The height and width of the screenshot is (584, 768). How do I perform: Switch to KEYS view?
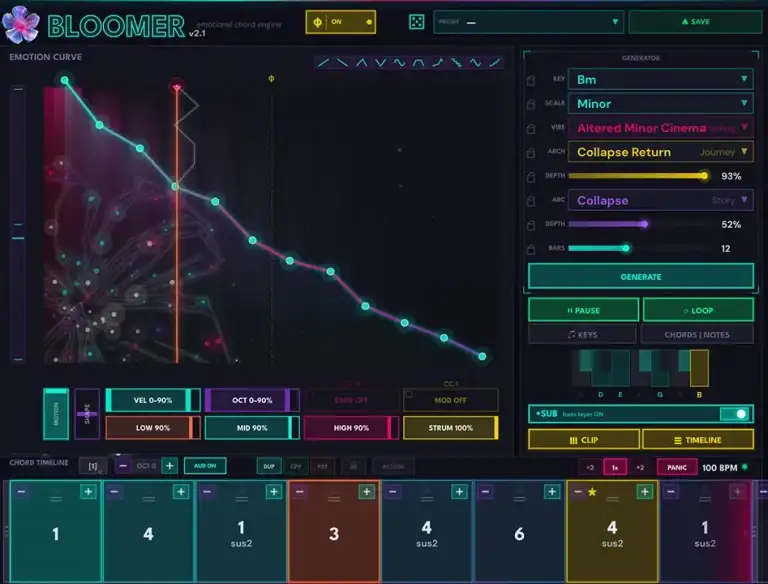click(582, 335)
